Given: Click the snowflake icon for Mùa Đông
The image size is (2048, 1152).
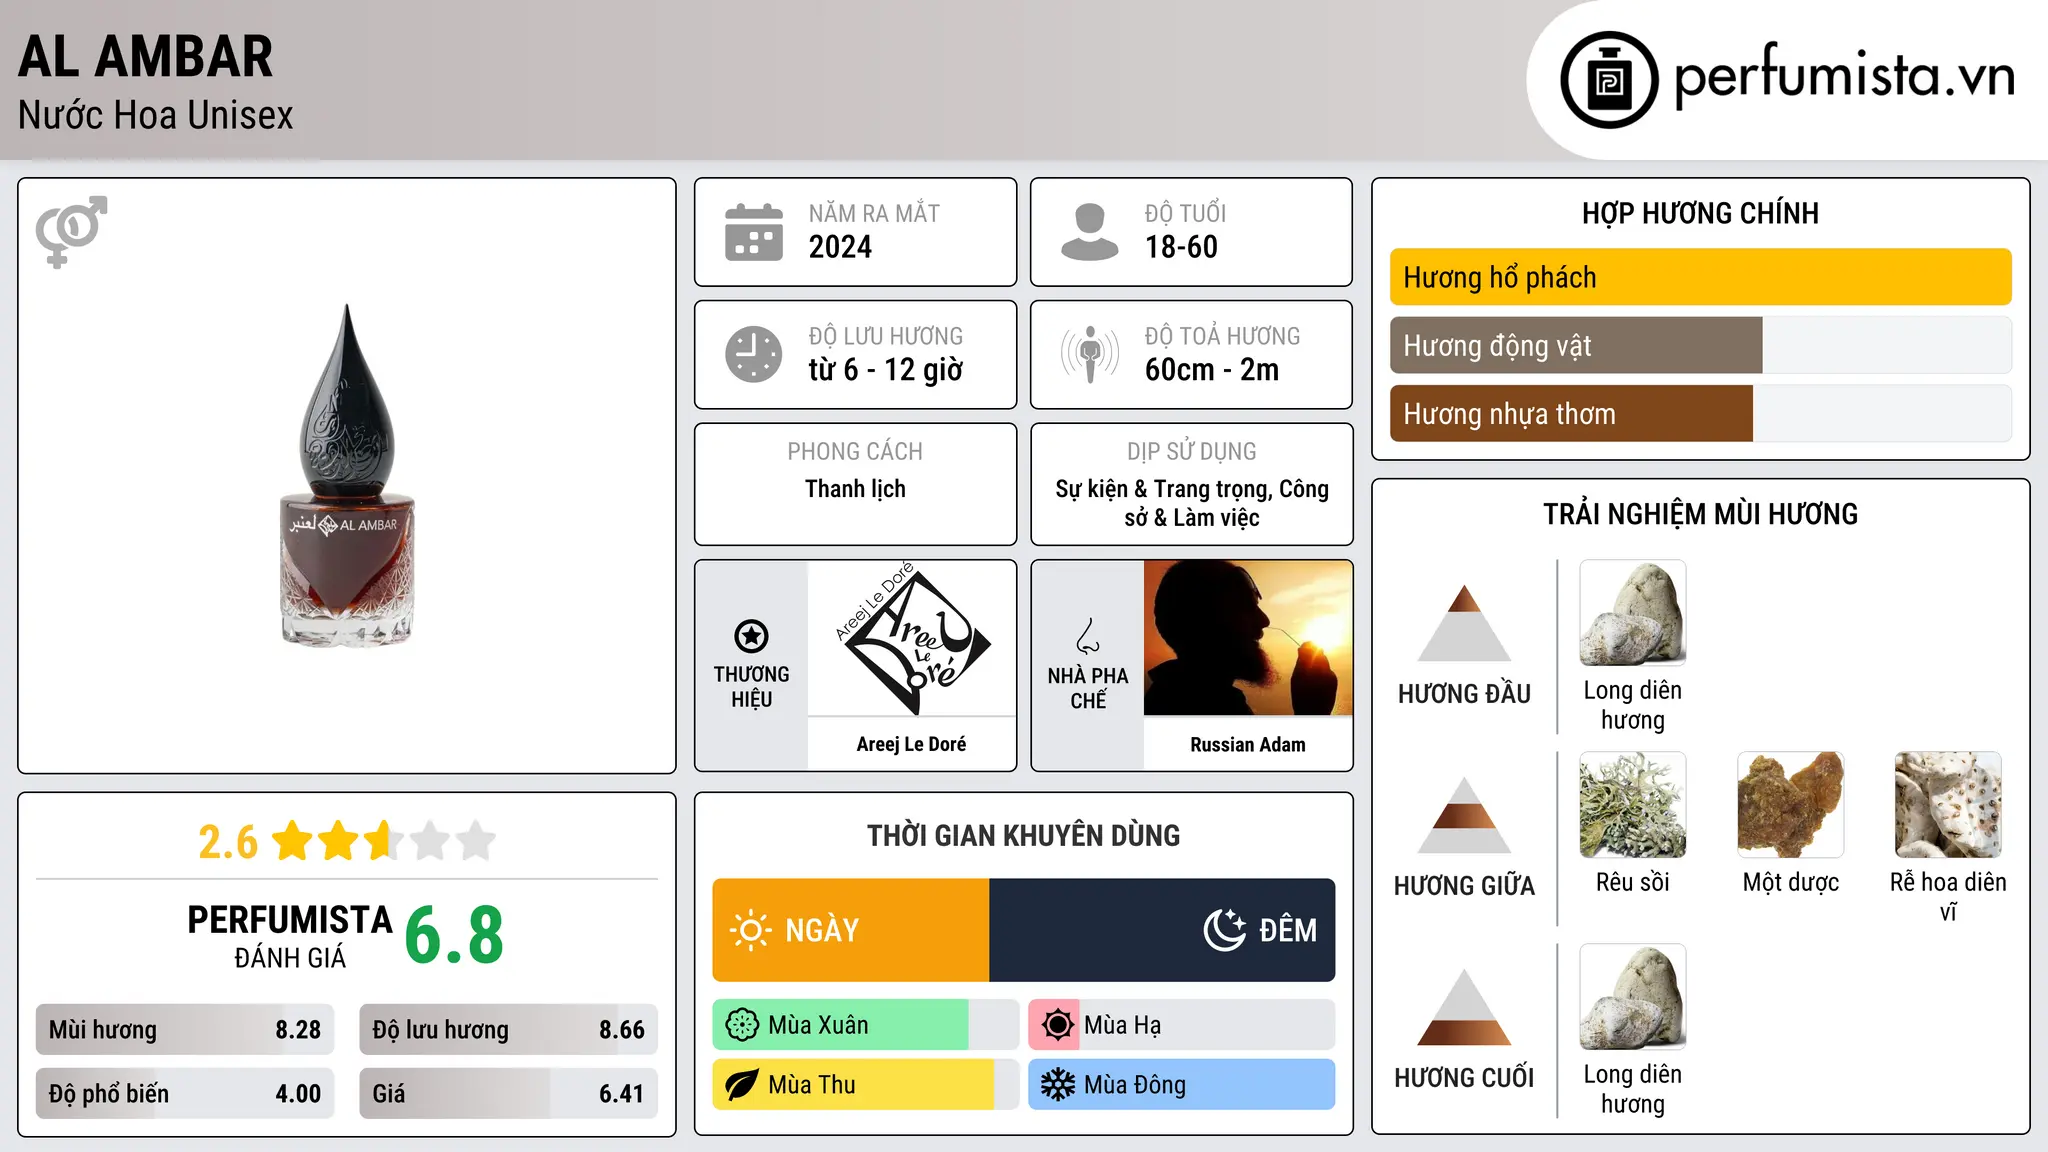Looking at the screenshot, I should click(x=1057, y=1085).
